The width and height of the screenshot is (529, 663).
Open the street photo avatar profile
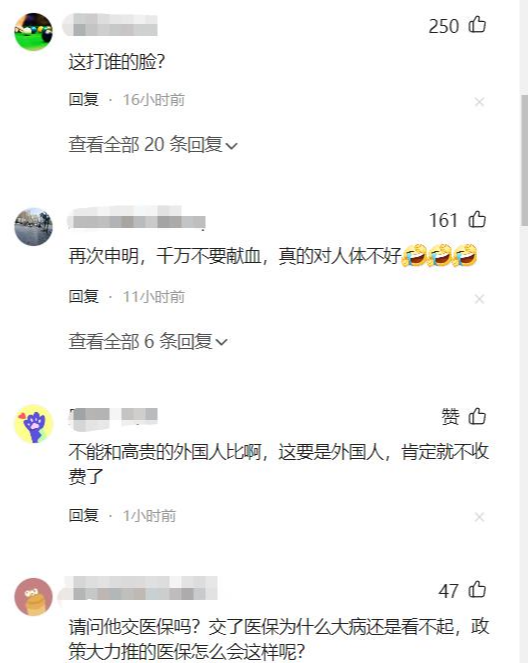(x=33, y=227)
